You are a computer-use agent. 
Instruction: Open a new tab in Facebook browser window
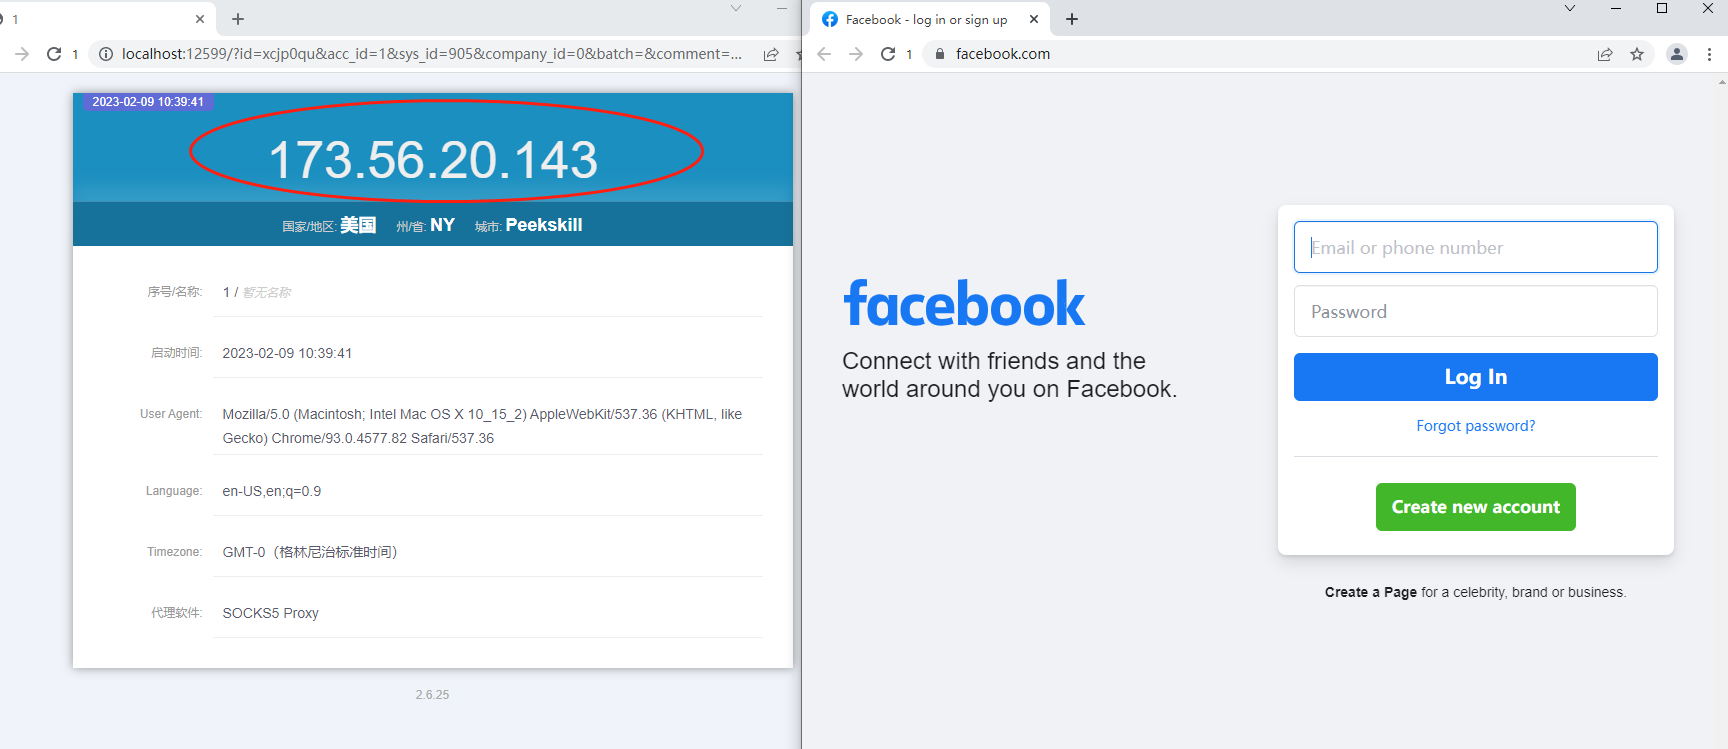pos(1072,19)
